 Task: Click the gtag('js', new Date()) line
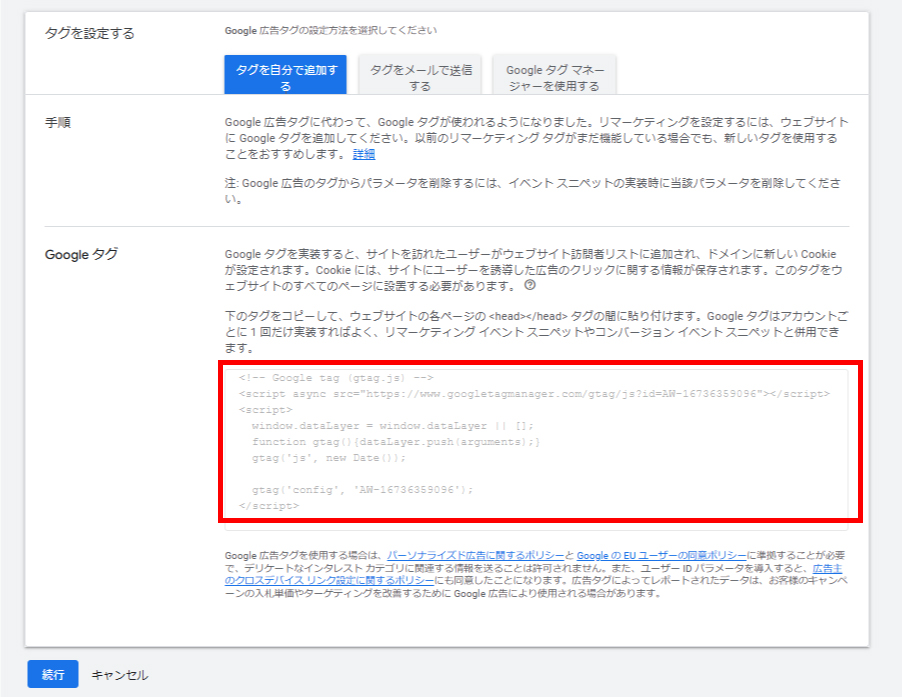click(329, 458)
